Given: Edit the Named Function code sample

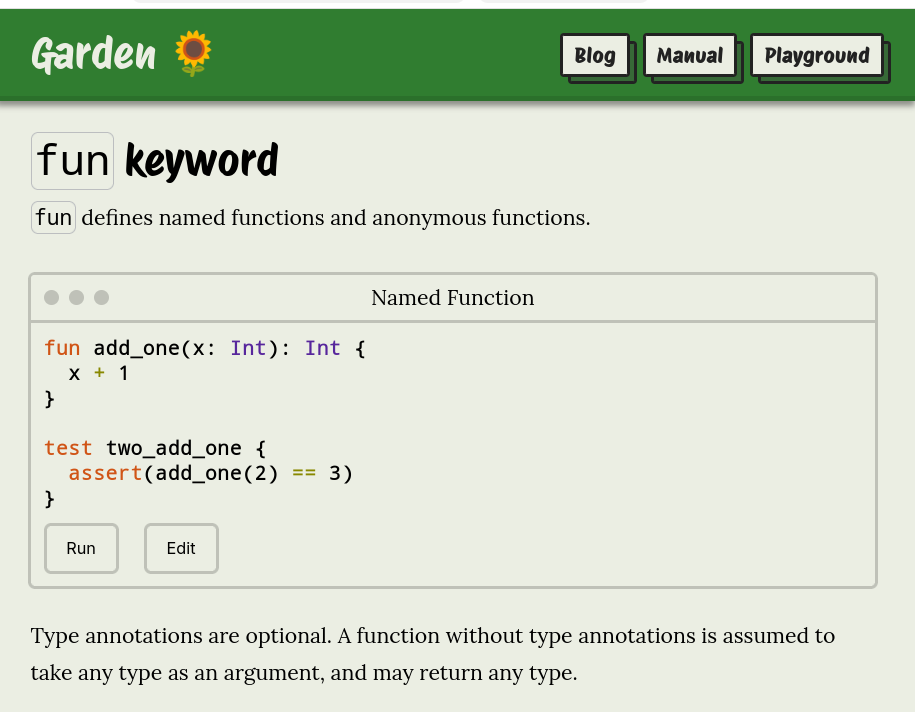Looking at the screenshot, I should pyautogui.click(x=181, y=548).
